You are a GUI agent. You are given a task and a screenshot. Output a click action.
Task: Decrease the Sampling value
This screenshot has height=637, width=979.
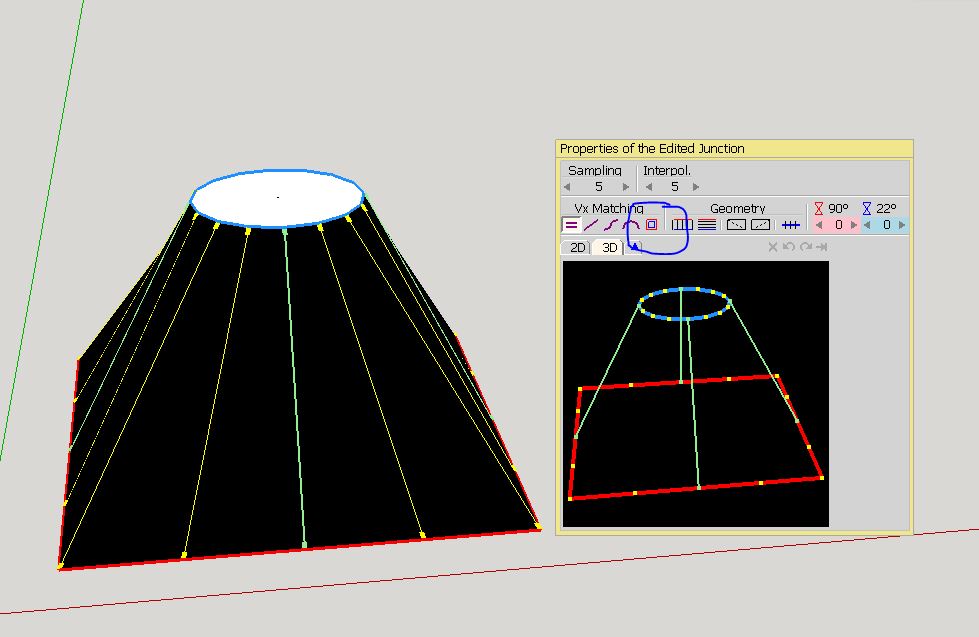568,187
